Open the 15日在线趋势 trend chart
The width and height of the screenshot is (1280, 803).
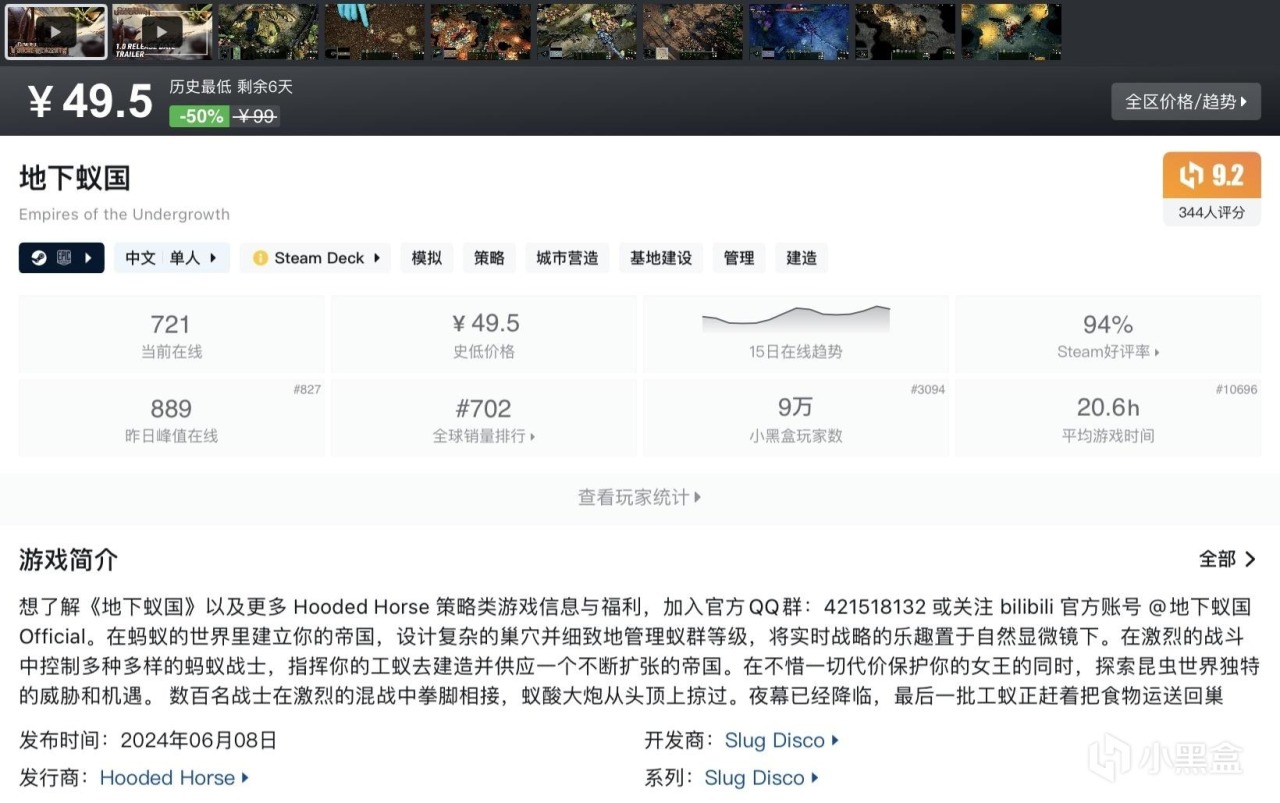tap(796, 334)
